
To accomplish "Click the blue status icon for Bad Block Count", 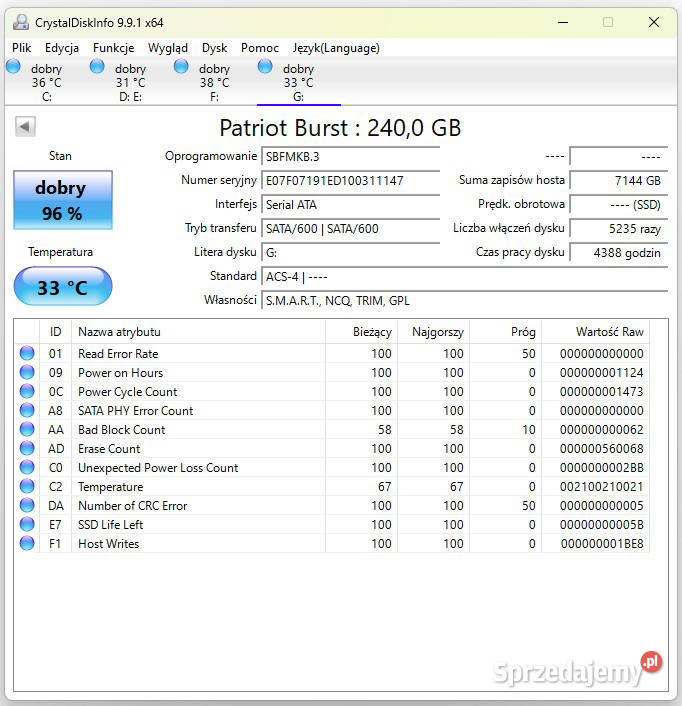I will [x=27, y=429].
